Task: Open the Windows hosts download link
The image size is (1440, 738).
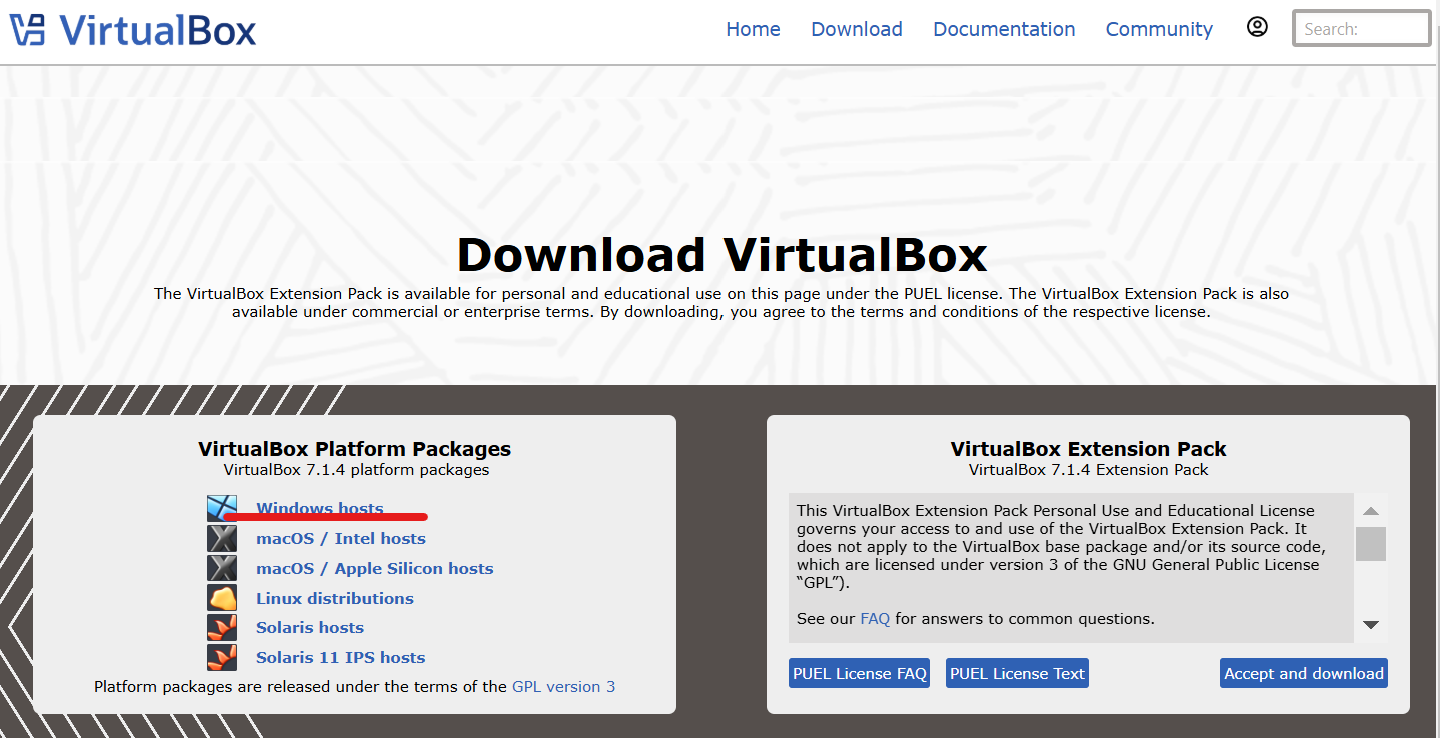Action: click(x=320, y=508)
